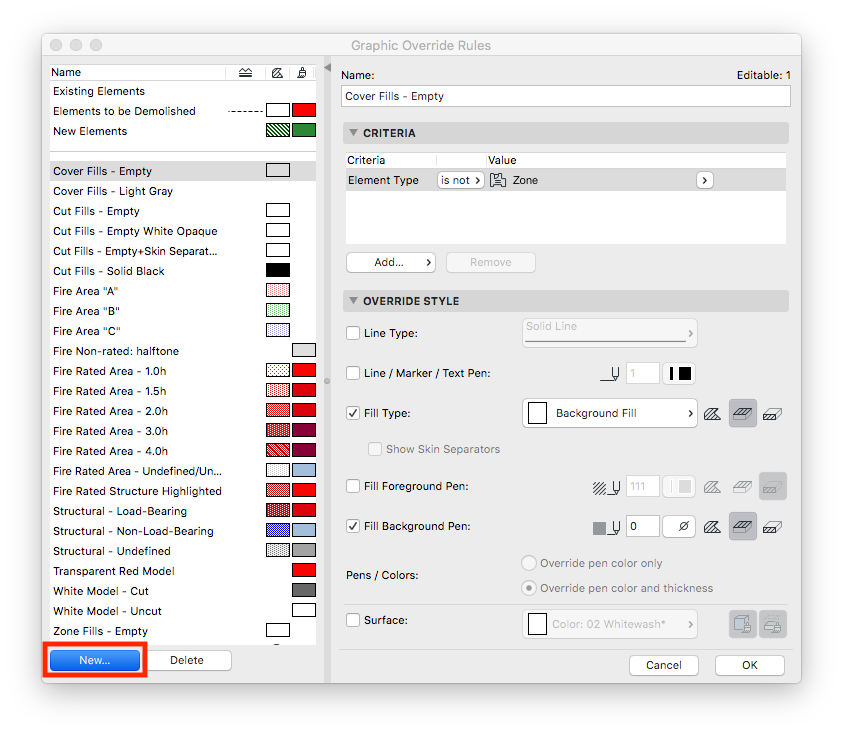Click the surface paint column header icon
Screen dimensions: 843x733
(302, 73)
